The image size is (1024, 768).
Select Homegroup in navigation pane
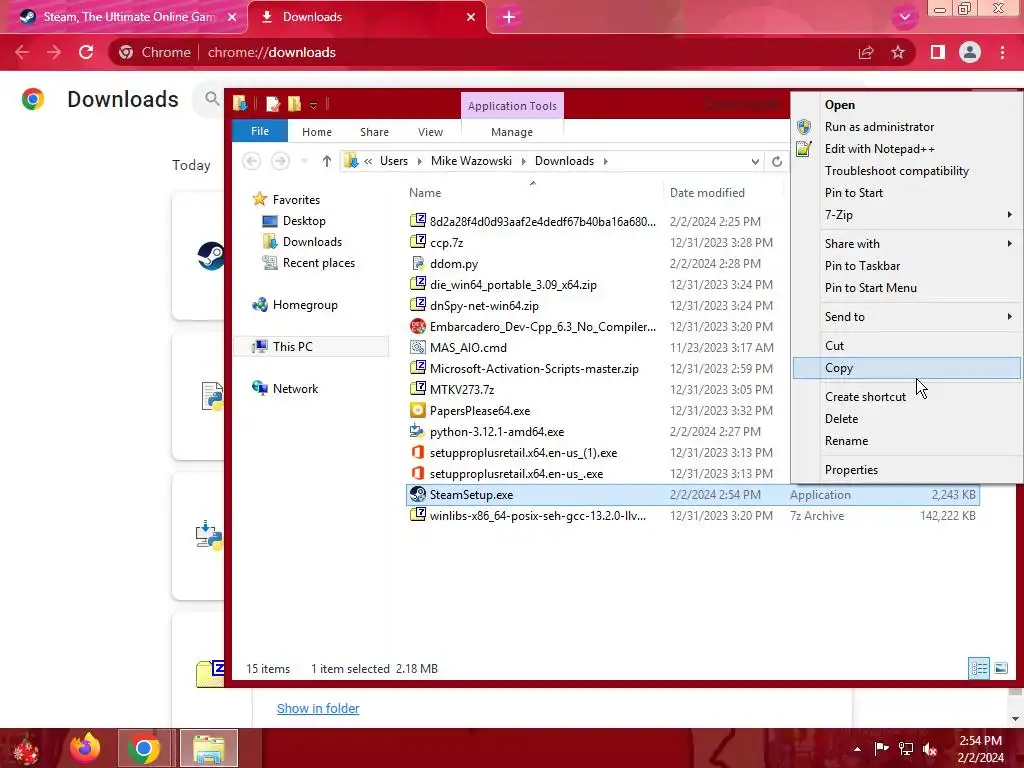tap(305, 305)
